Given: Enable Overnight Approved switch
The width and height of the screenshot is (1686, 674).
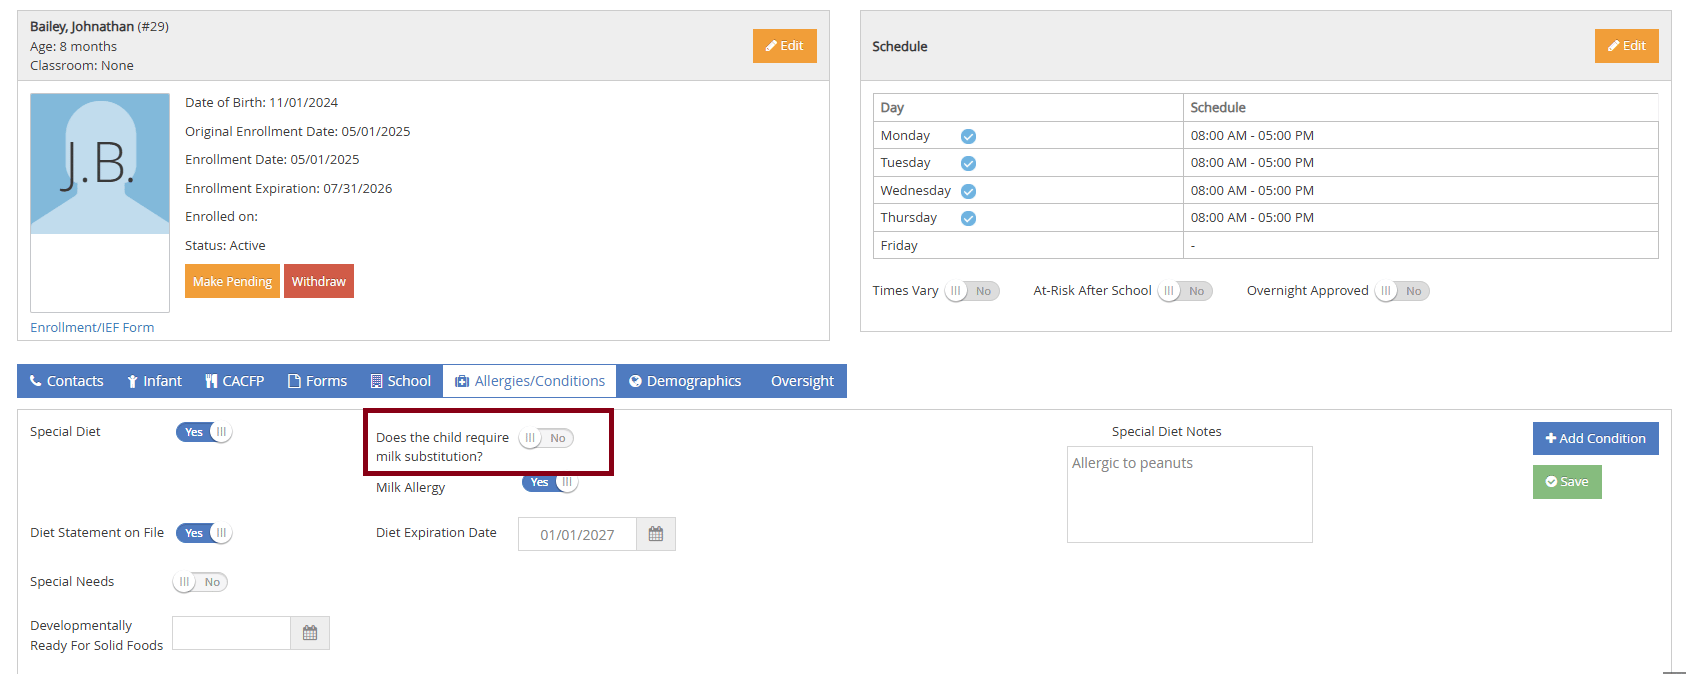Looking at the screenshot, I should point(1402,291).
